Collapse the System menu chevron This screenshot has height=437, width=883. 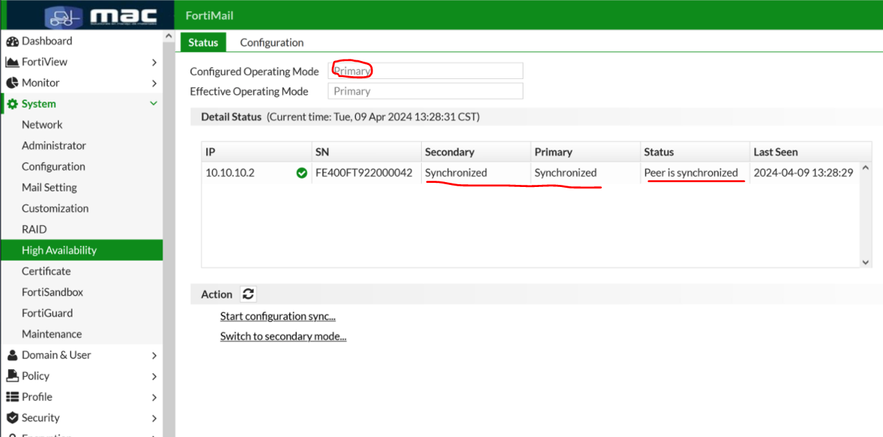coord(153,104)
